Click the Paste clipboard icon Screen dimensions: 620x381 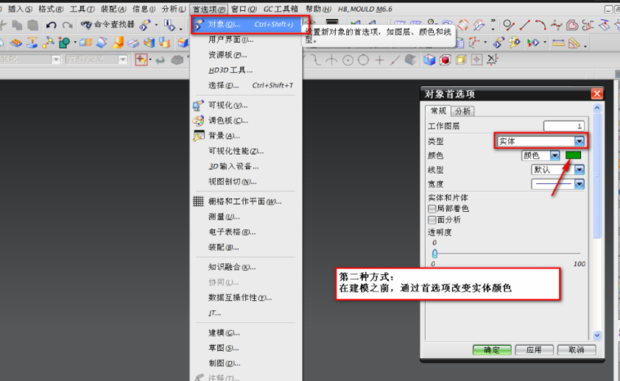pyautogui.click(x=33, y=25)
